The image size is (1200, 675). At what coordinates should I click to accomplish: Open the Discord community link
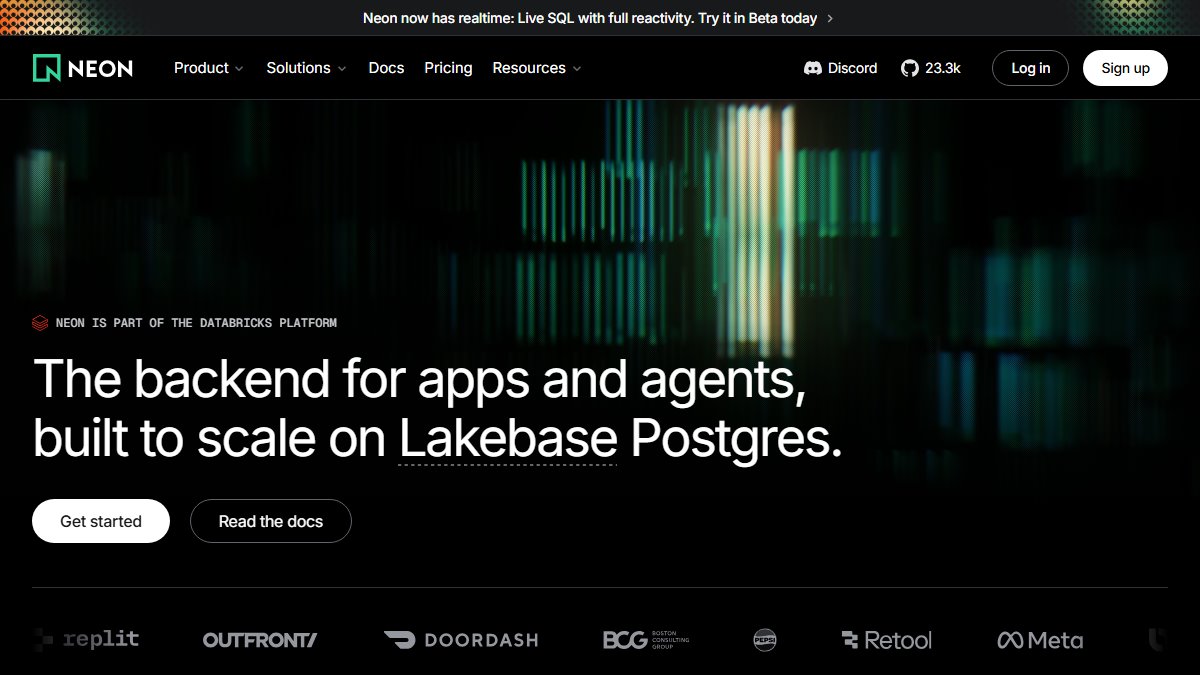[840, 68]
